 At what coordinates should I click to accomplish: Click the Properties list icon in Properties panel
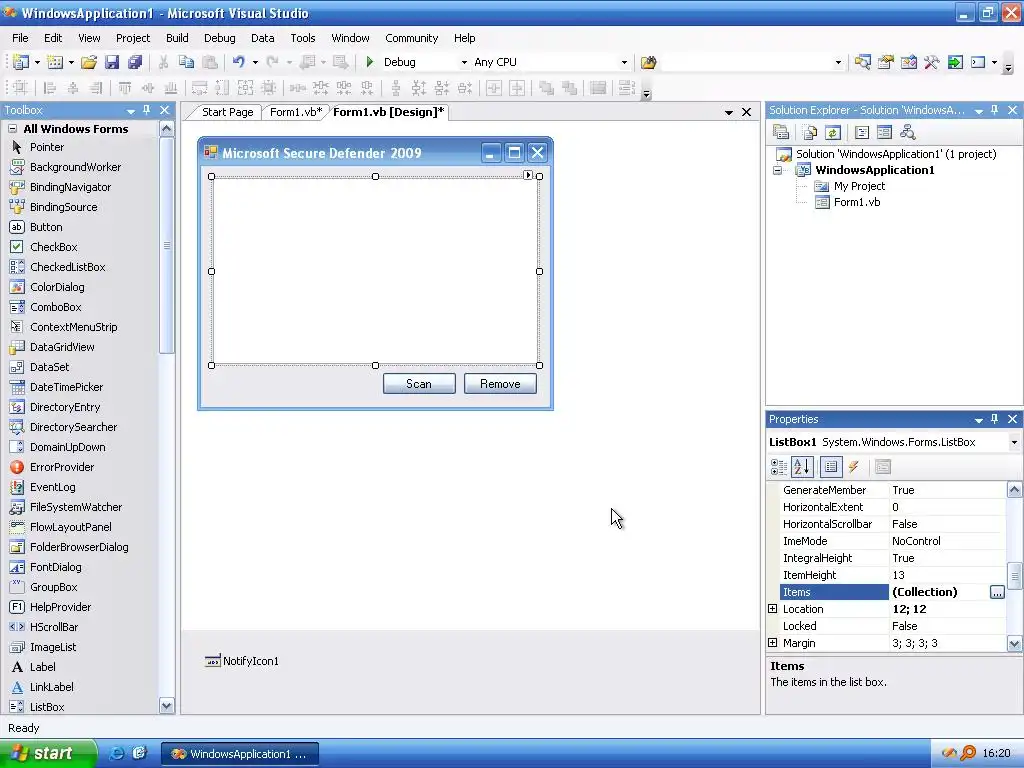(x=831, y=467)
